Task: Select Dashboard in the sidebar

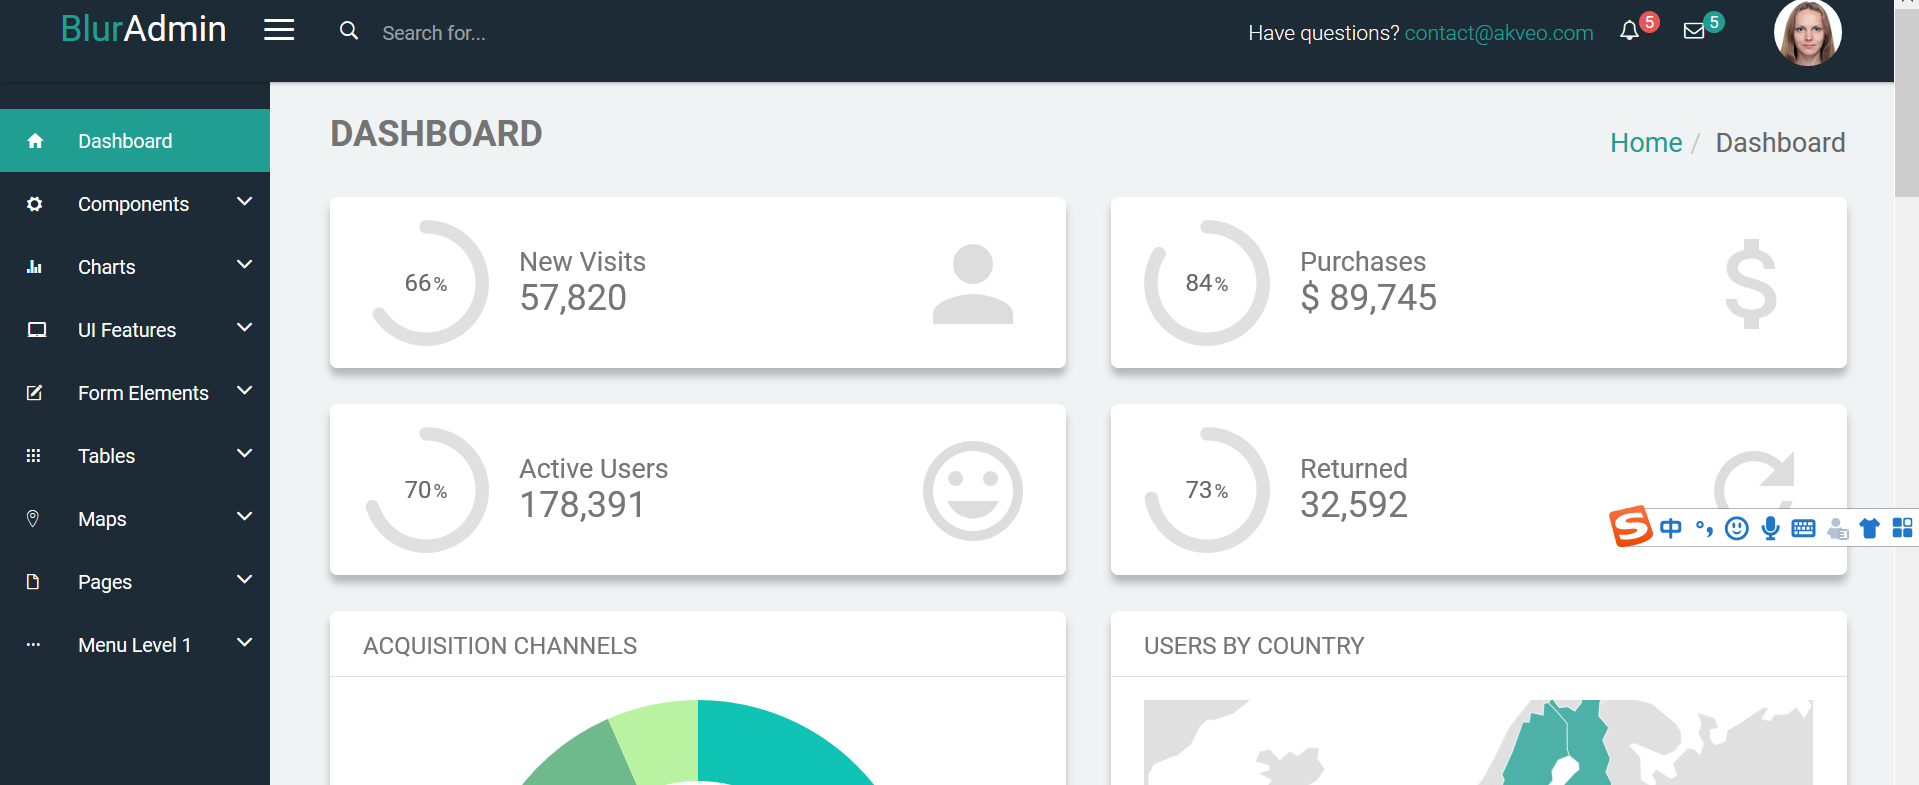Action: 125,141
